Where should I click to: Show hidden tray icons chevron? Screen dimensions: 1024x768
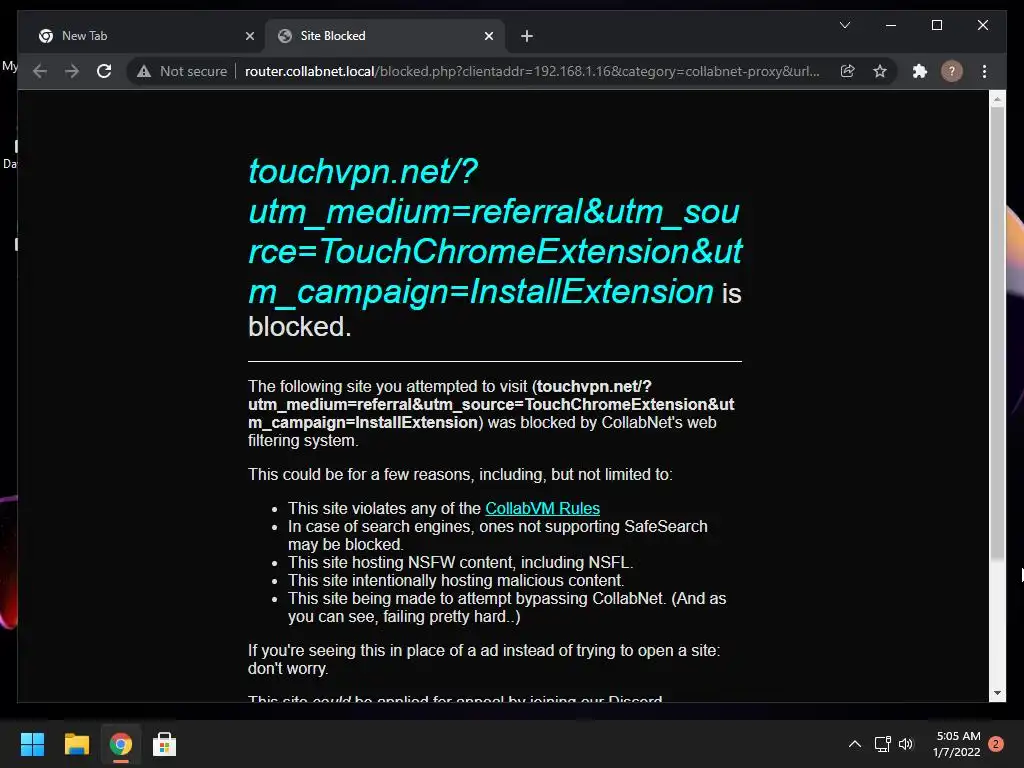[854, 744]
